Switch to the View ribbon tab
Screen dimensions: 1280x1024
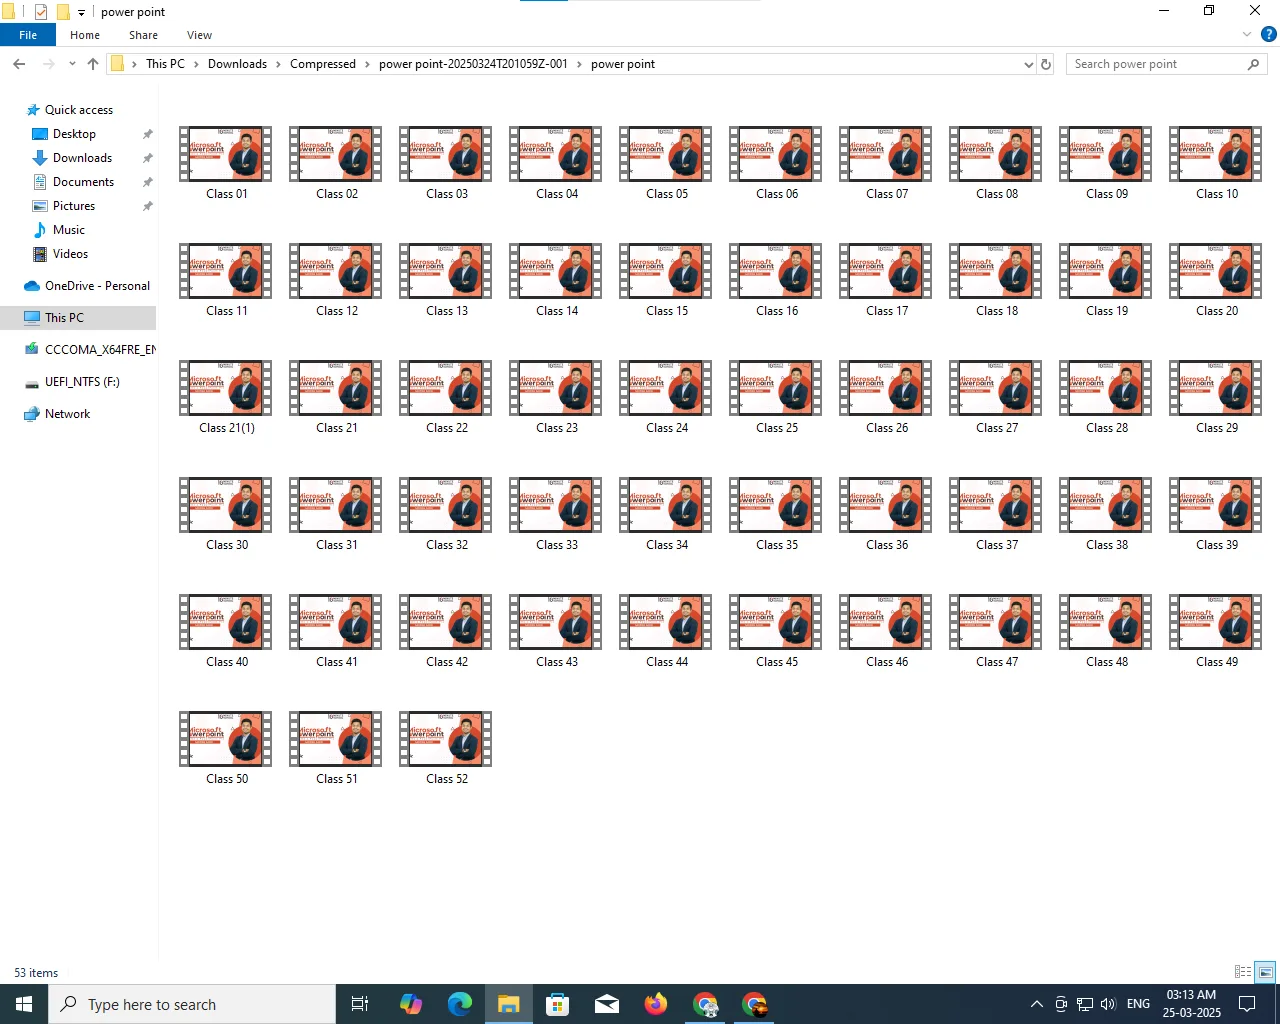(199, 35)
